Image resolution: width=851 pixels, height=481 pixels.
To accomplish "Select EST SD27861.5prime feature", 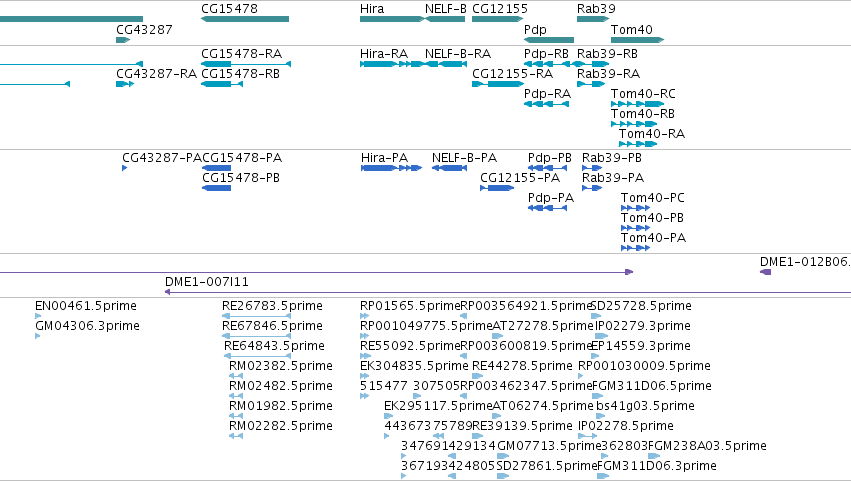I will tap(503, 477).
